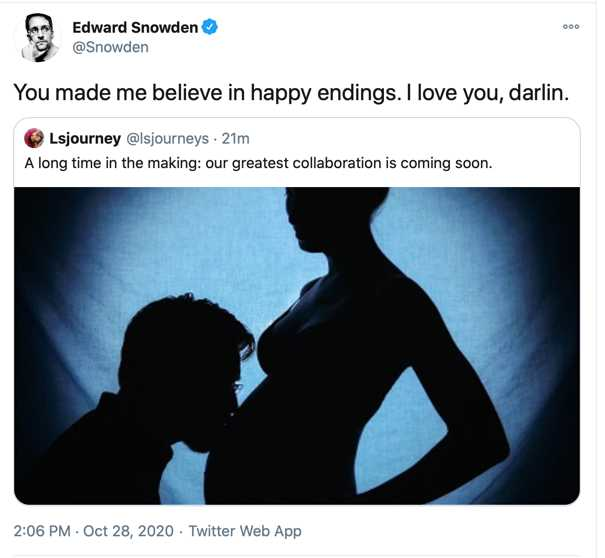
Task: Select the 'greatest collaboration is coming soon' text
Action: [x=362, y=163]
